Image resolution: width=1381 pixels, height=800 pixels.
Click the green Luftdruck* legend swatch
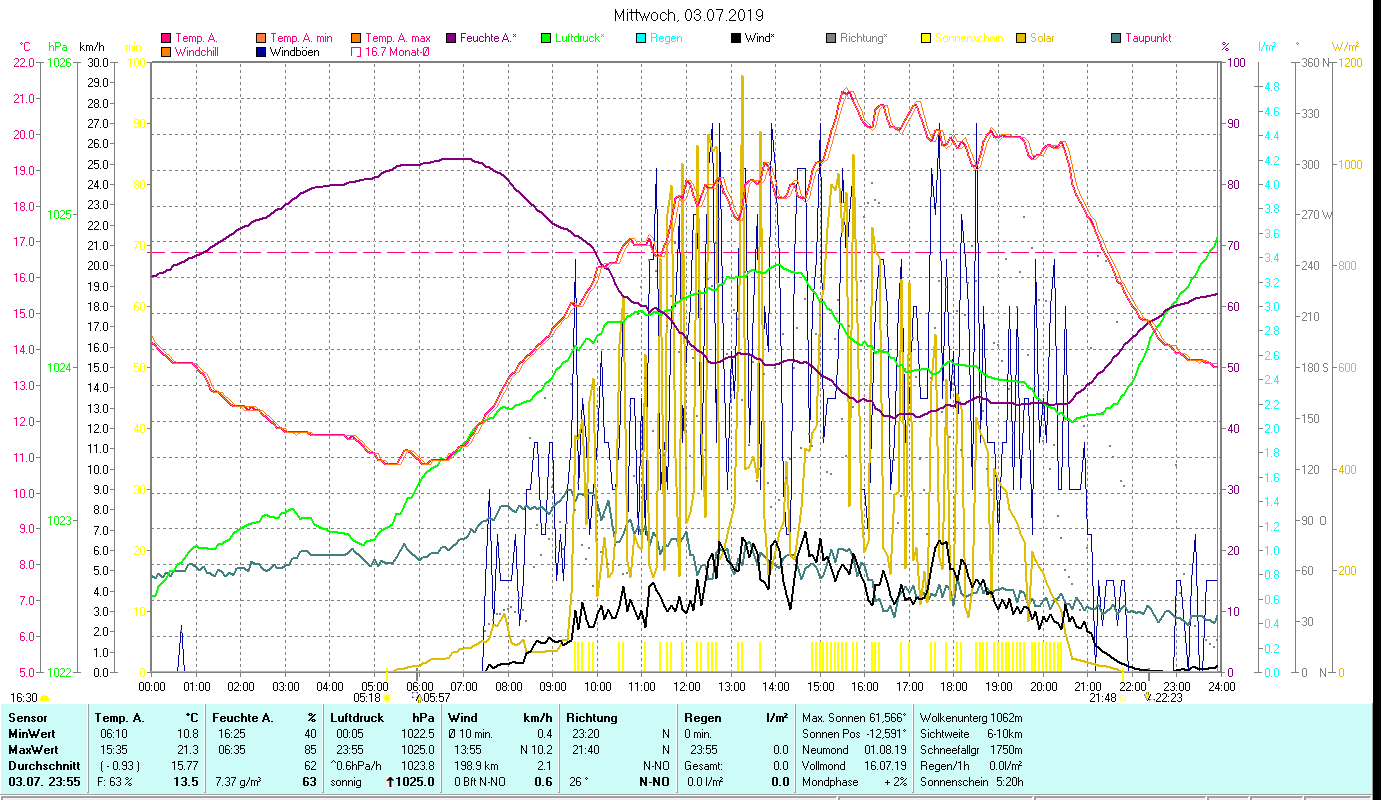click(x=546, y=39)
